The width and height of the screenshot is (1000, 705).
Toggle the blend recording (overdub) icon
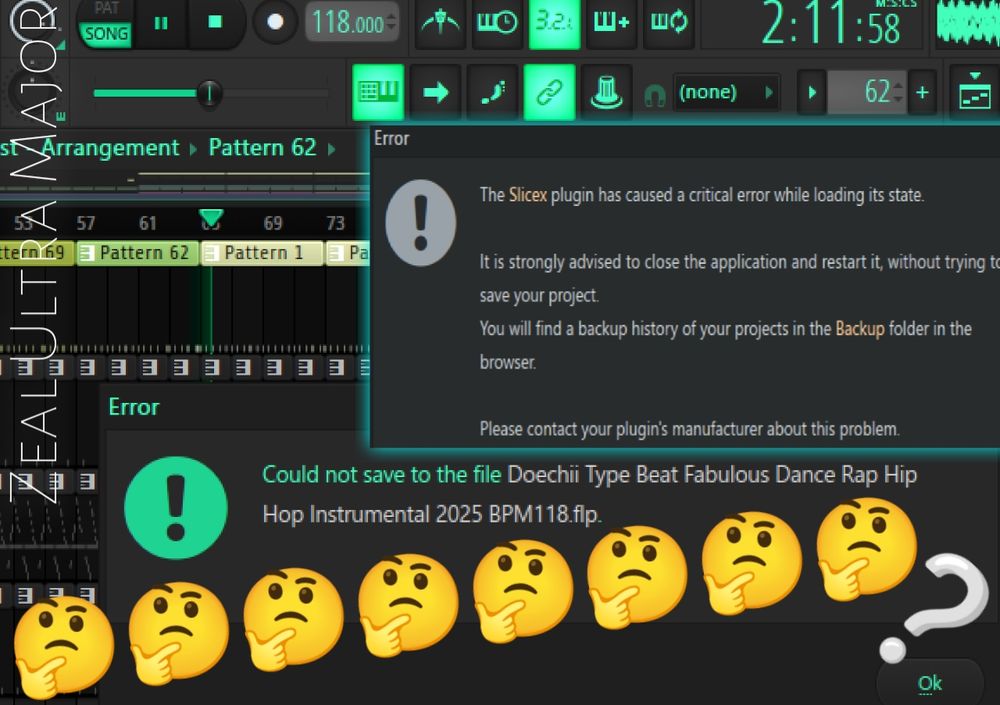(611, 23)
